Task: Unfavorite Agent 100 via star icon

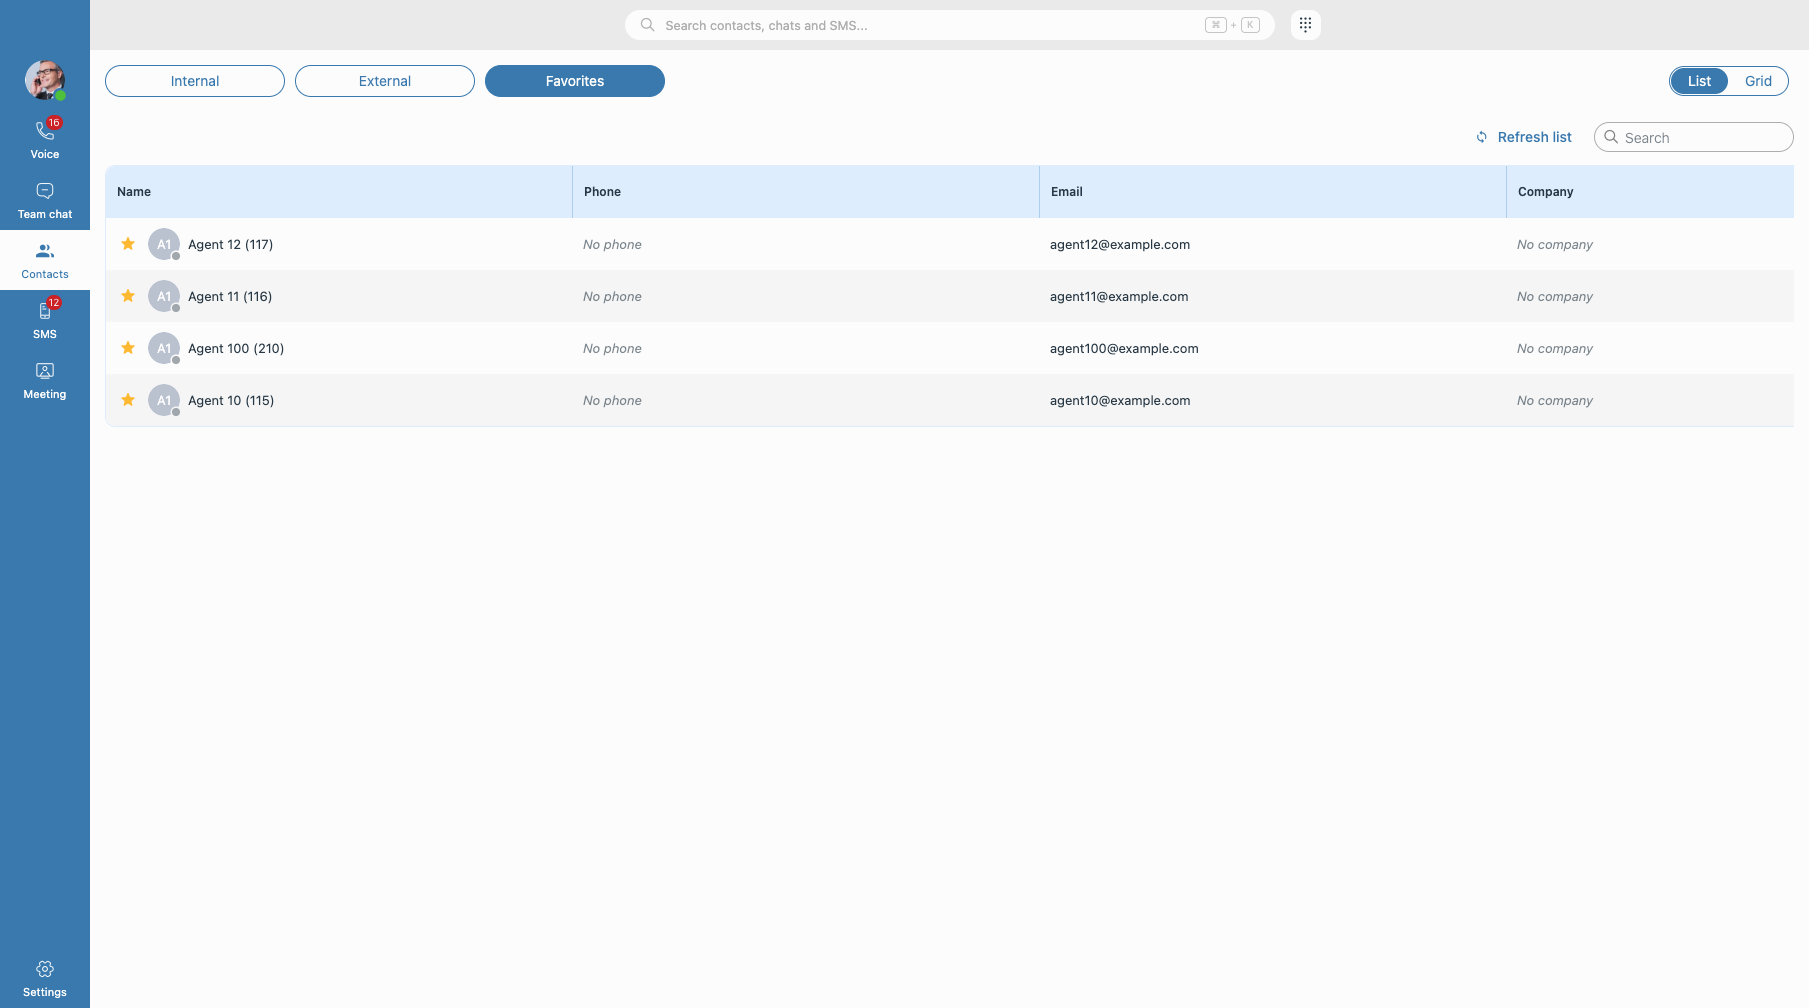Action: [128, 348]
